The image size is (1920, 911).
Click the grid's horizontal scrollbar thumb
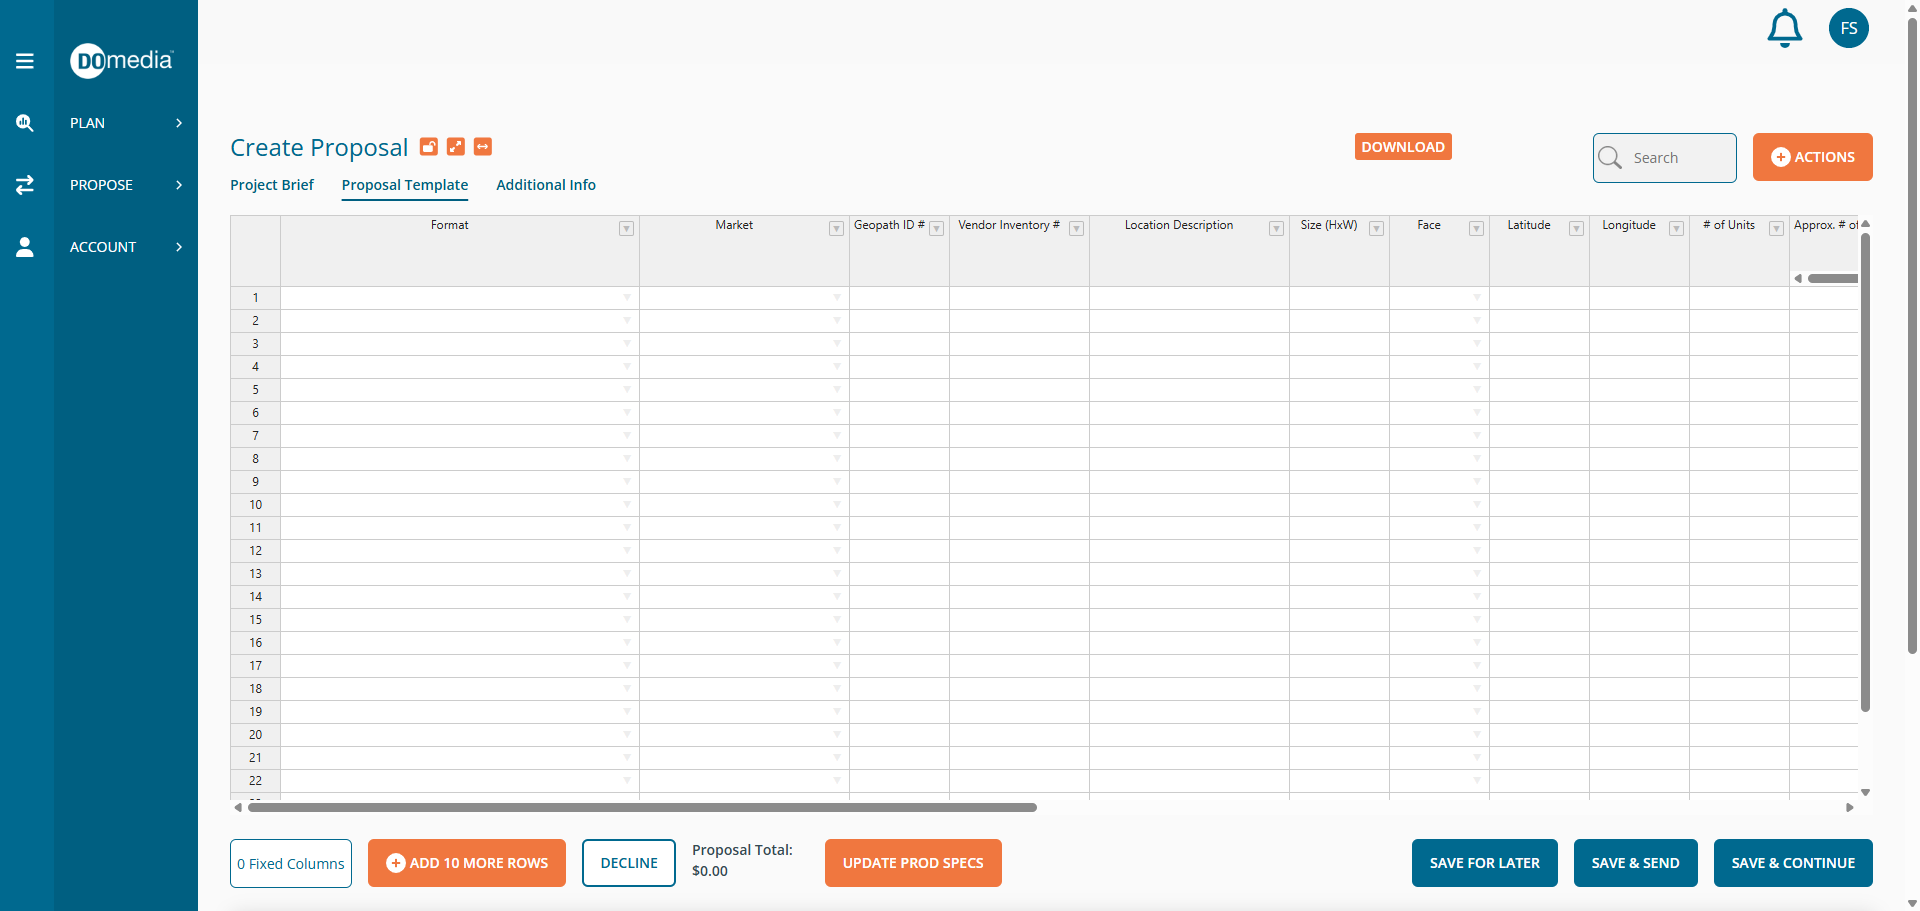642,807
